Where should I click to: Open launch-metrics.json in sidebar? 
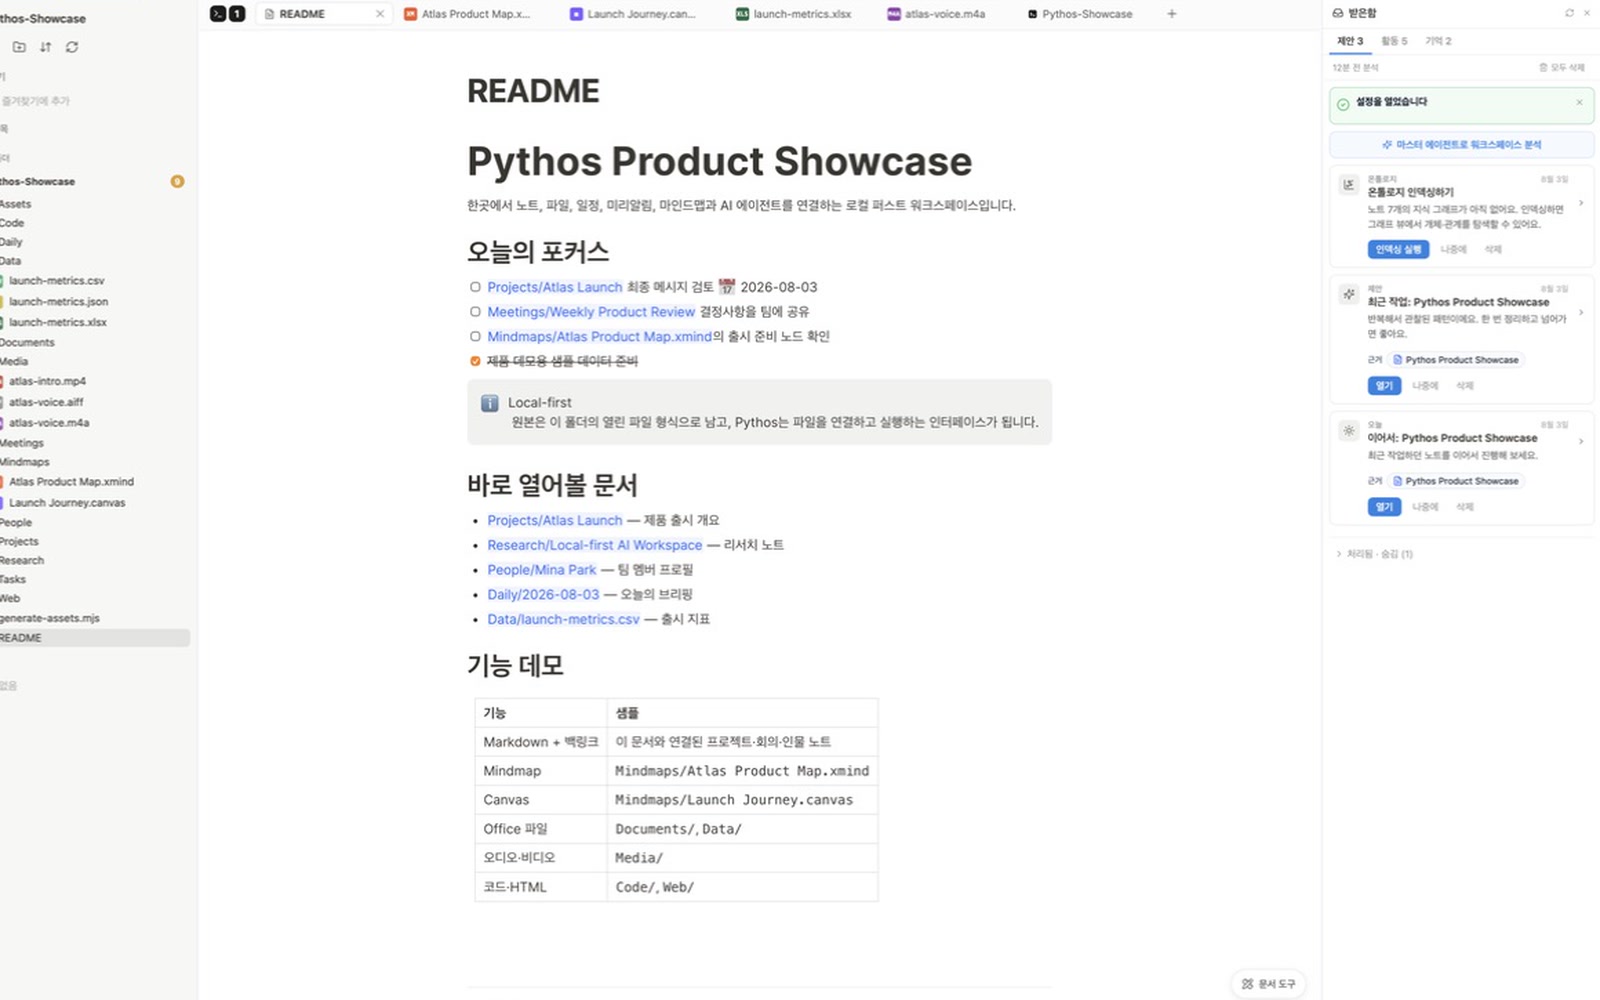[x=58, y=302]
